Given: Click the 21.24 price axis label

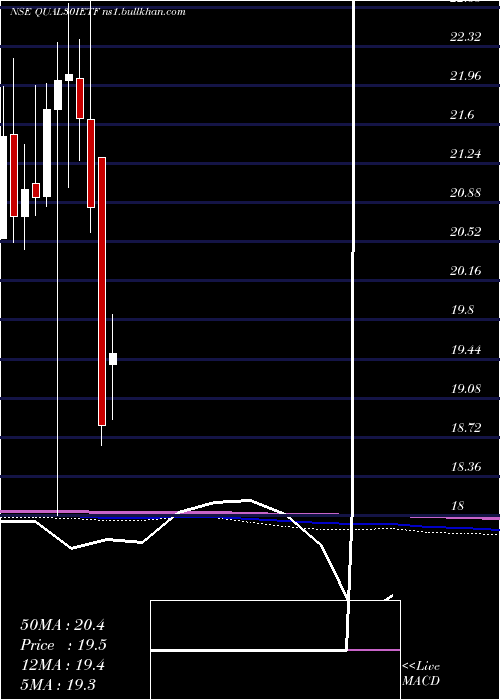Looking at the screenshot, I should [x=466, y=154].
